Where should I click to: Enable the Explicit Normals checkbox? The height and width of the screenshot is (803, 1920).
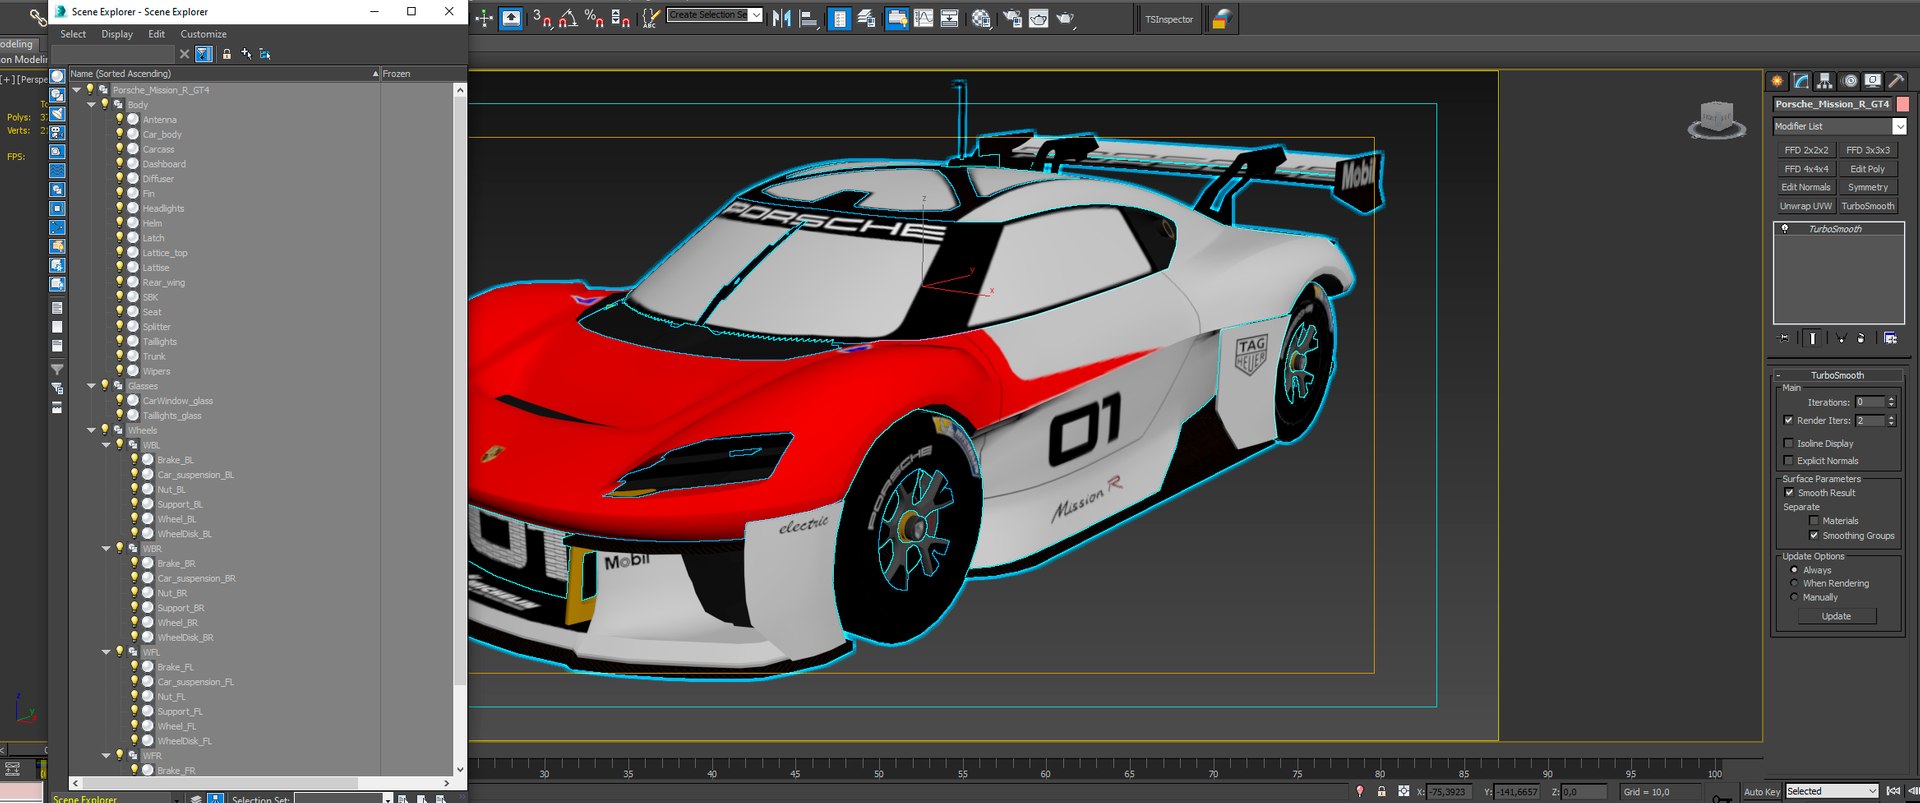1789,461
